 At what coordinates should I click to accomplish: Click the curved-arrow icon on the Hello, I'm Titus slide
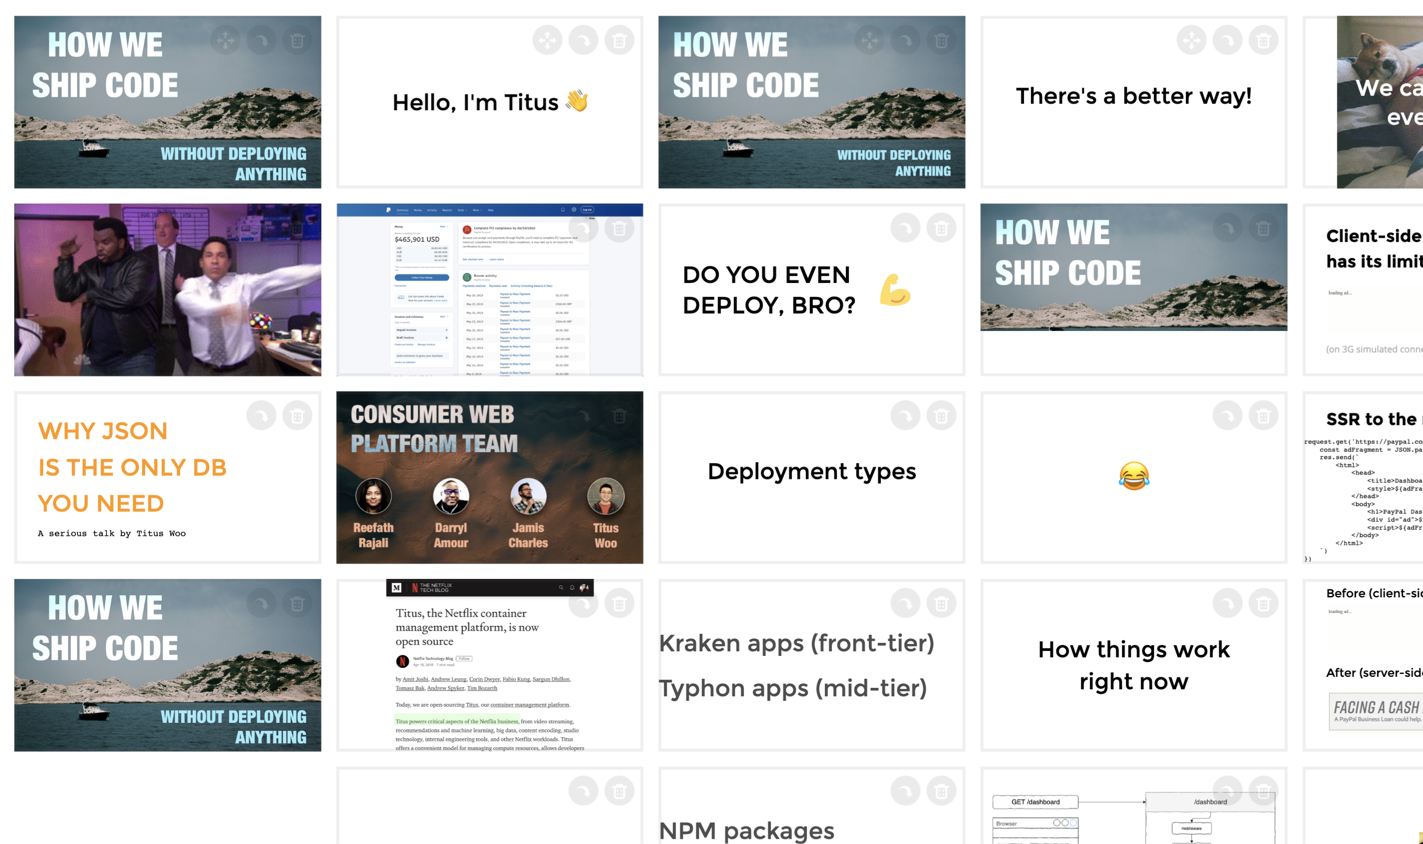583,40
